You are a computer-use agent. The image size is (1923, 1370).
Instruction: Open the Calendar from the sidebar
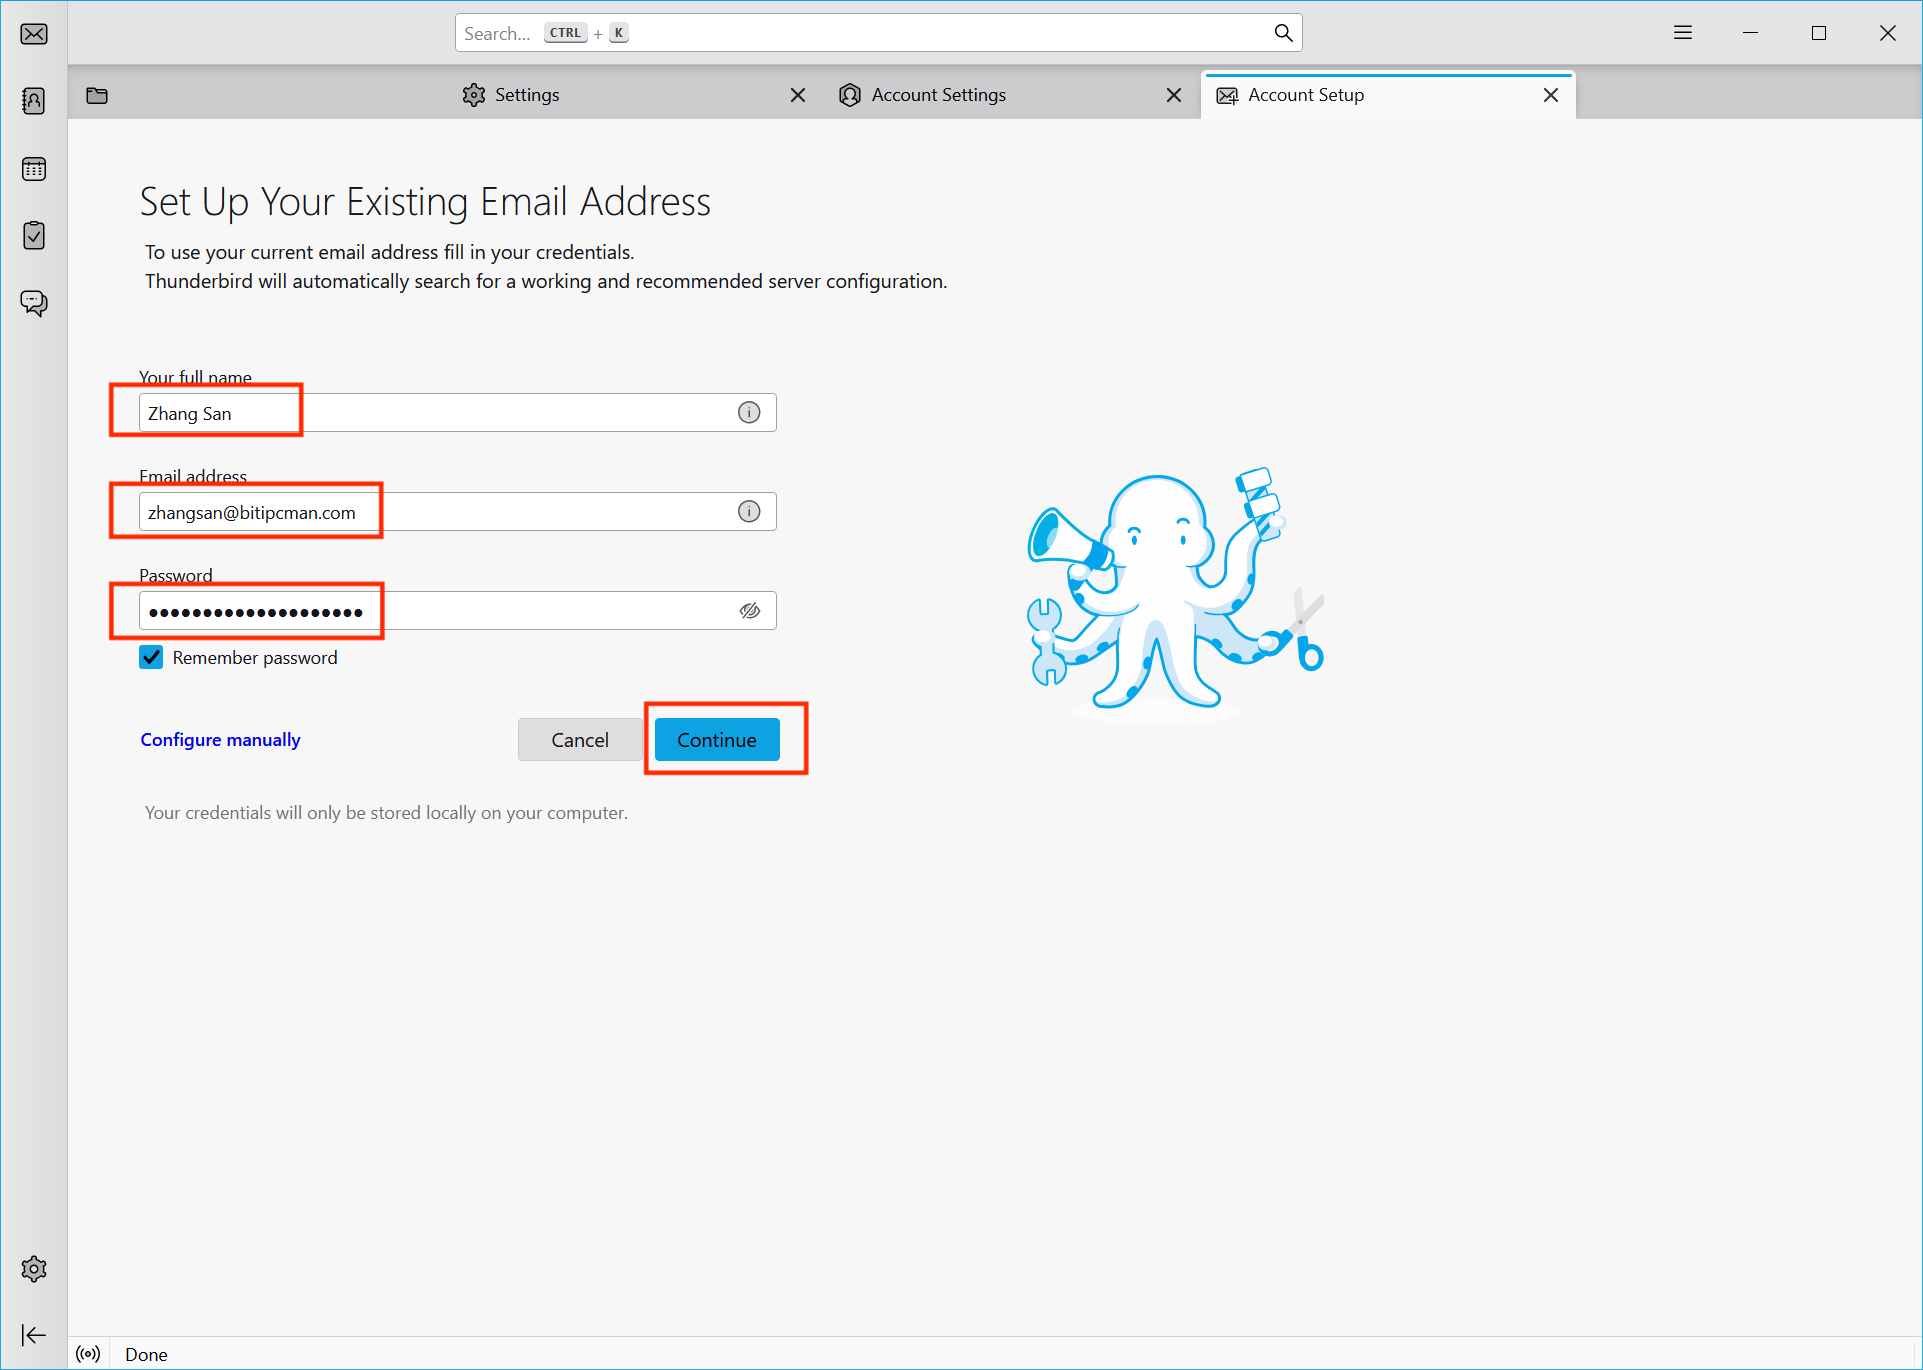coord(34,169)
